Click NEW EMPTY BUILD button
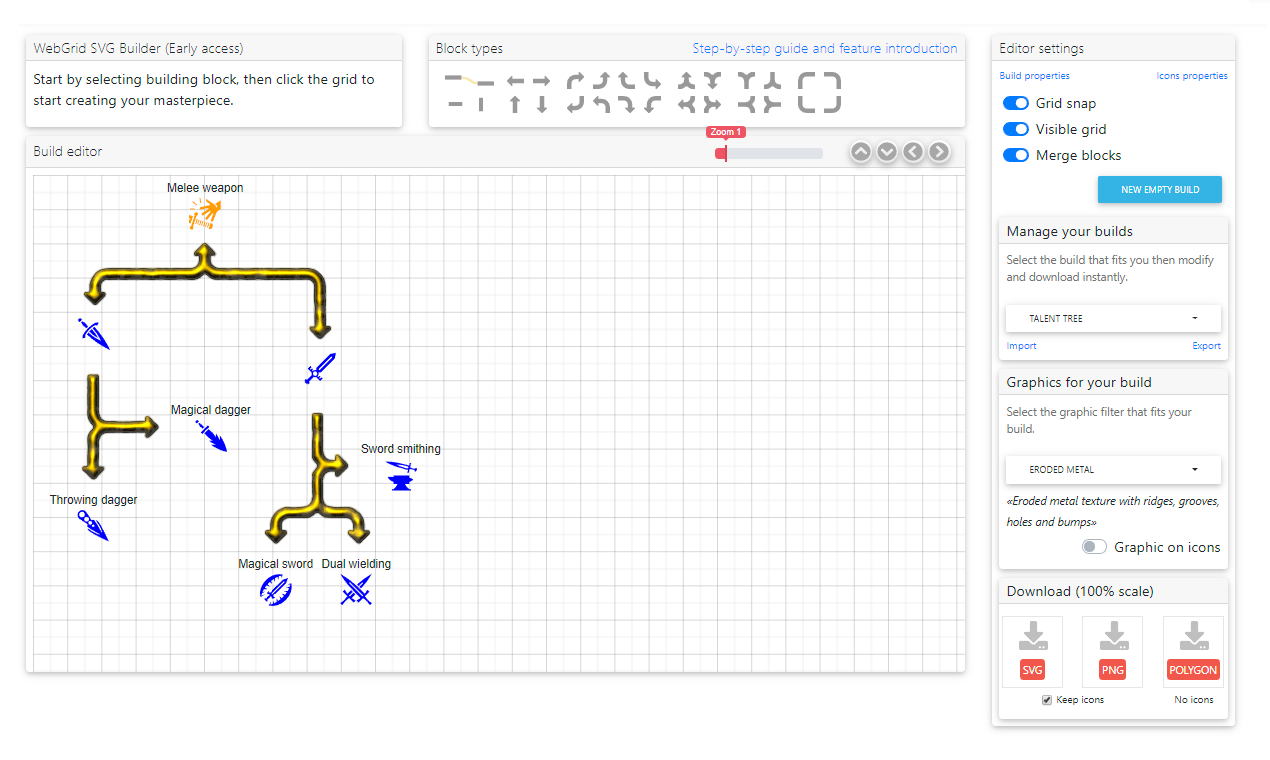1270x760 pixels. pos(1159,189)
